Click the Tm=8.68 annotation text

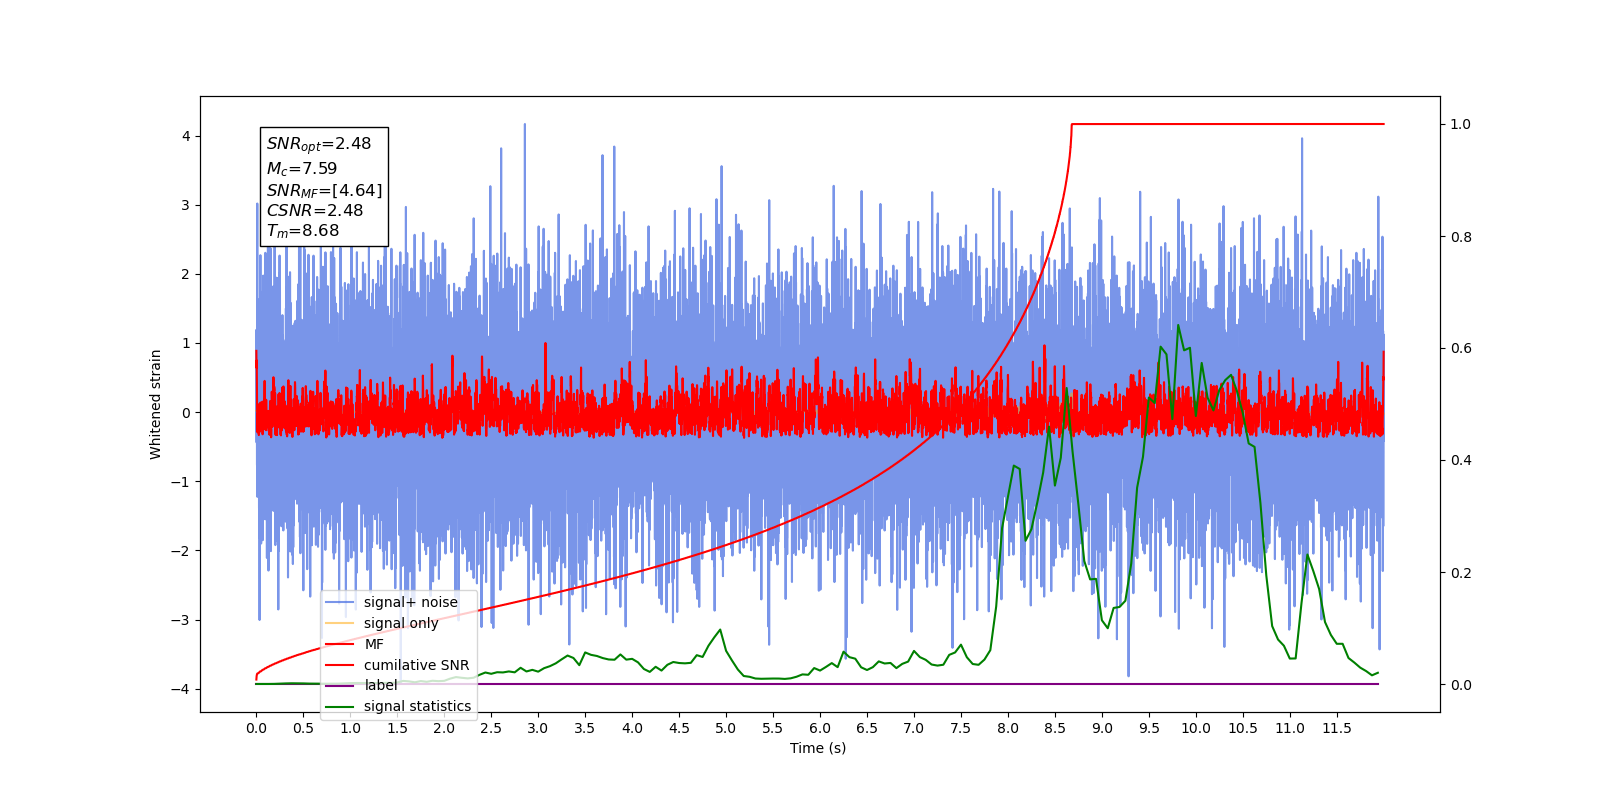click(303, 231)
